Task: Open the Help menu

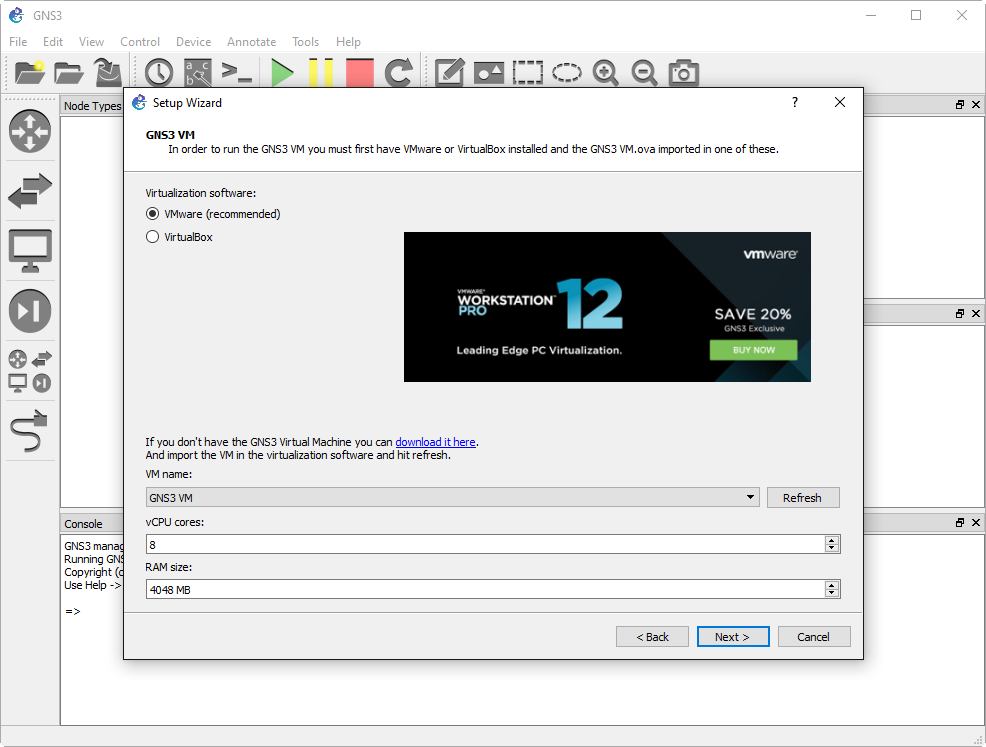Action: pyautogui.click(x=348, y=42)
